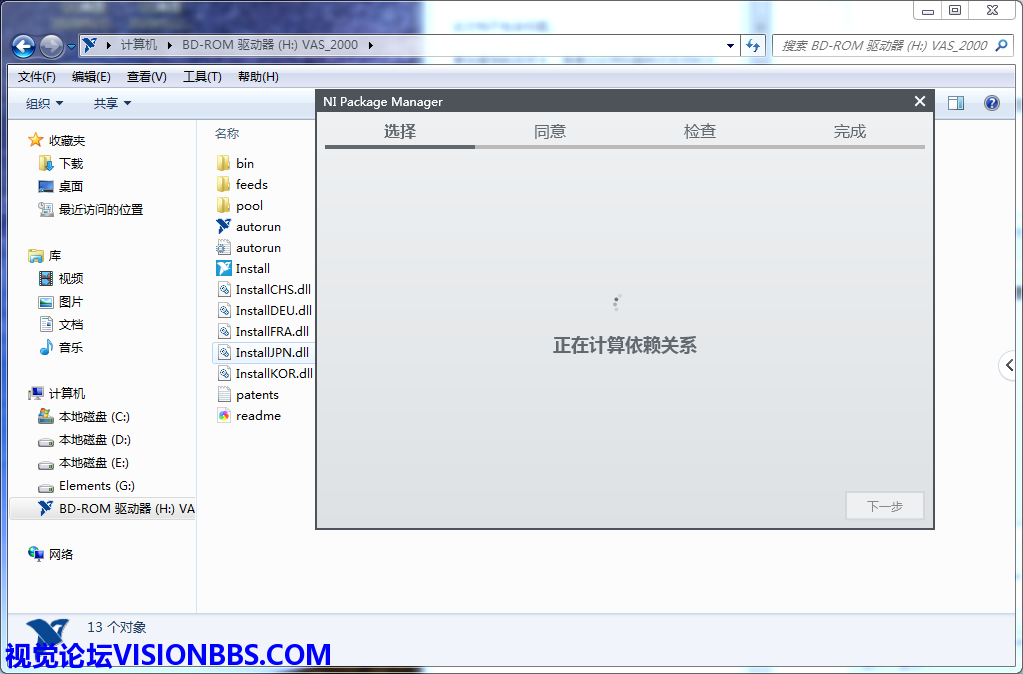1023x674 pixels.
Task: Click the 同意 step tab
Action: 550,132
